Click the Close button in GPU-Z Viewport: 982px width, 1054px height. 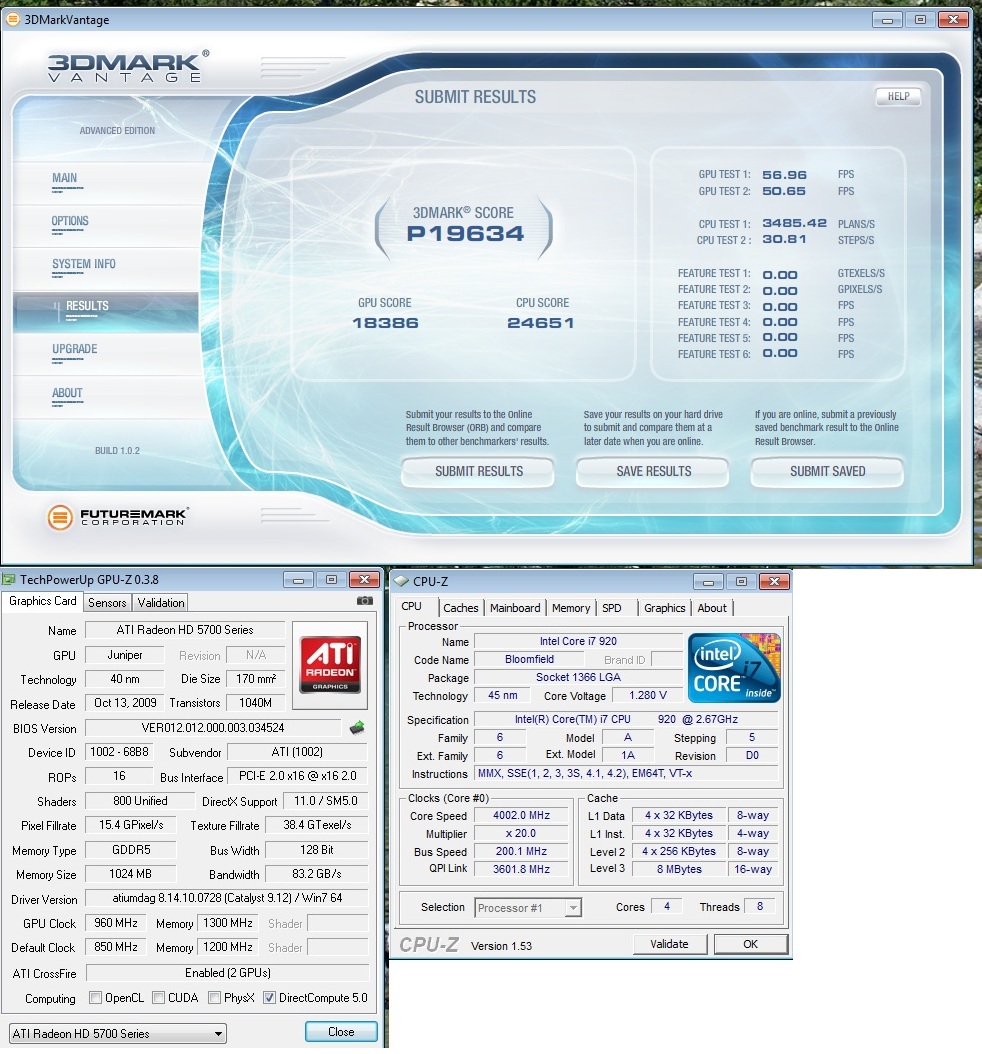(341, 1032)
